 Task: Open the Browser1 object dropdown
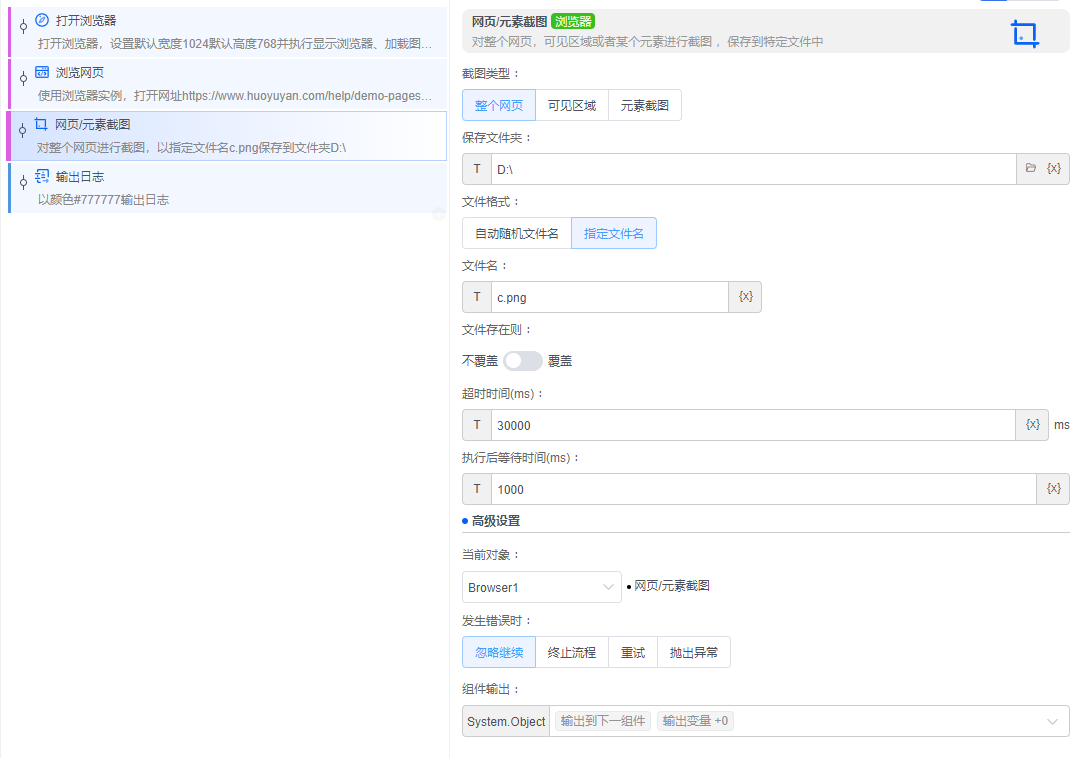click(x=541, y=587)
